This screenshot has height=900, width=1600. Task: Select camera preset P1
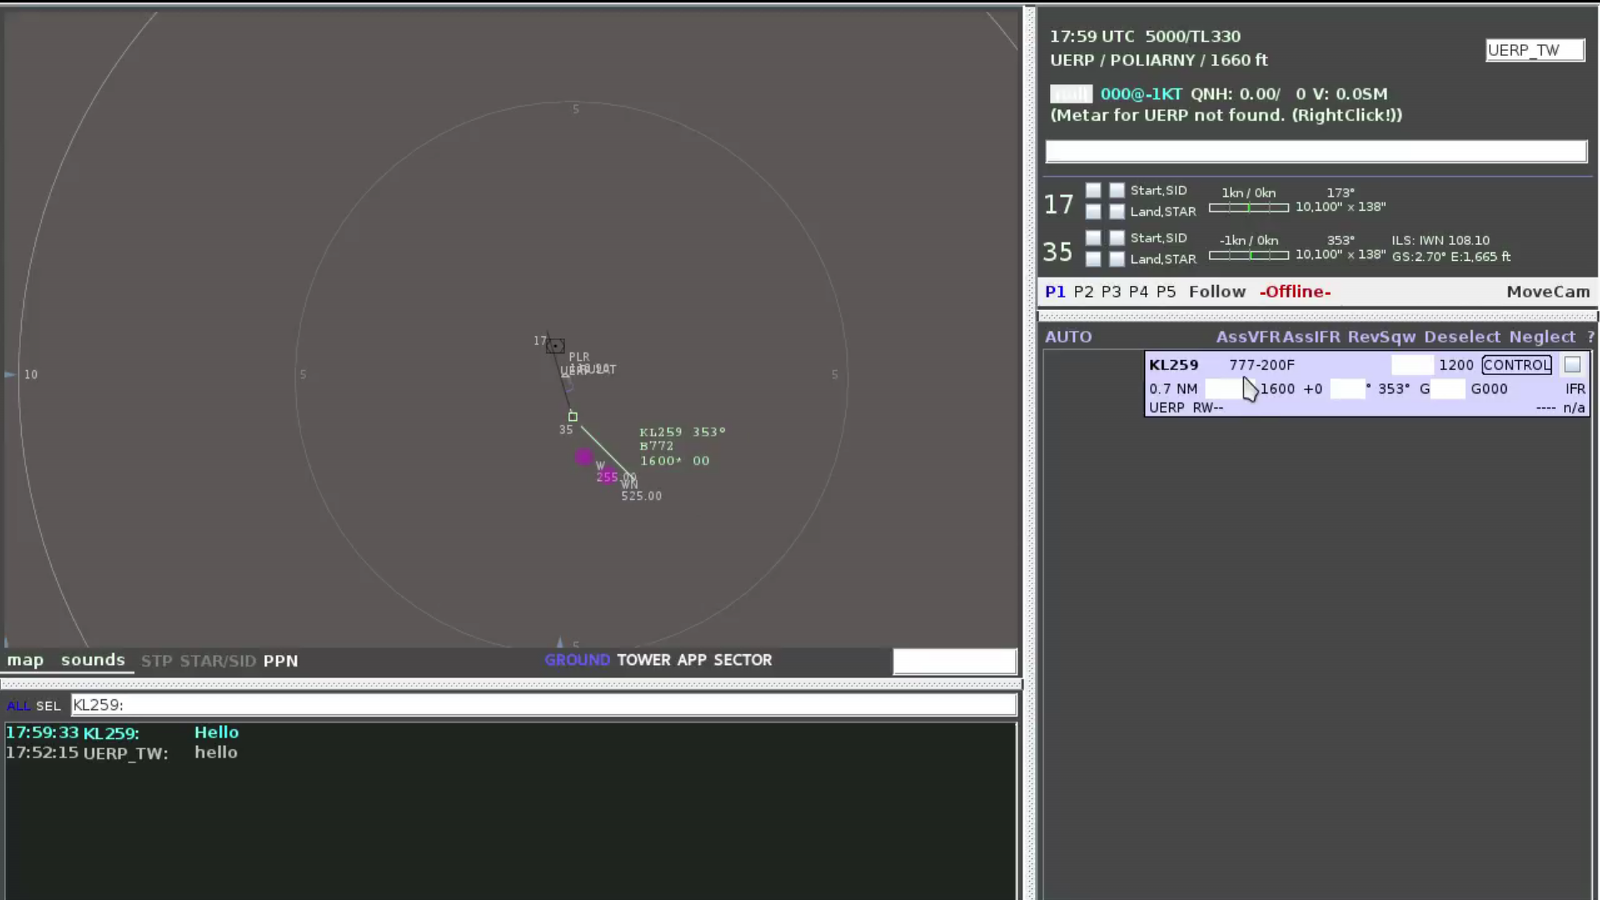(1055, 292)
